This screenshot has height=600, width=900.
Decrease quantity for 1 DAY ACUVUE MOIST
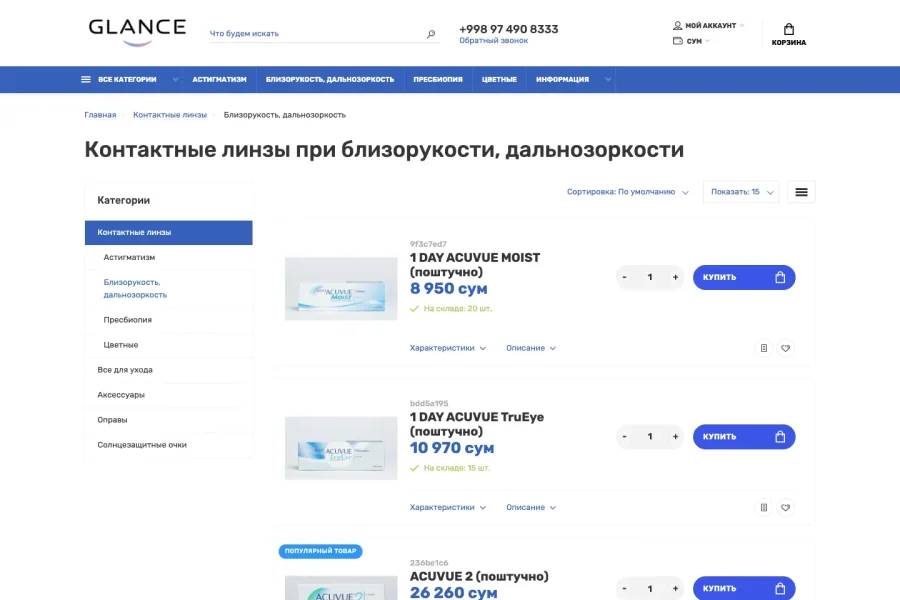tap(624, 277)
